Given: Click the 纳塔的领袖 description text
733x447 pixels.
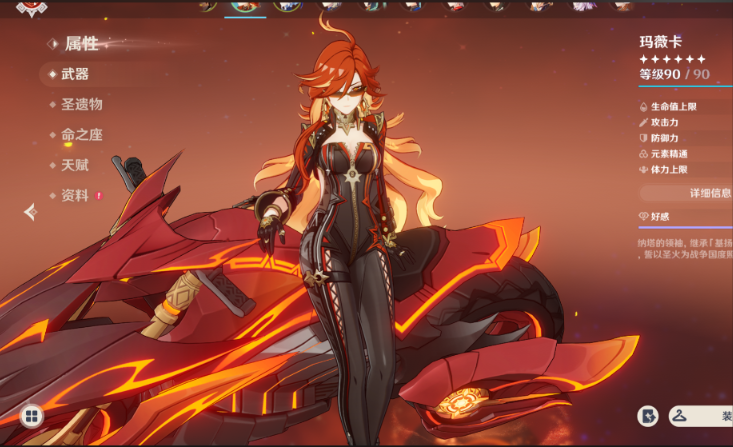Looking at the screenshot, I should pos(685,249).
